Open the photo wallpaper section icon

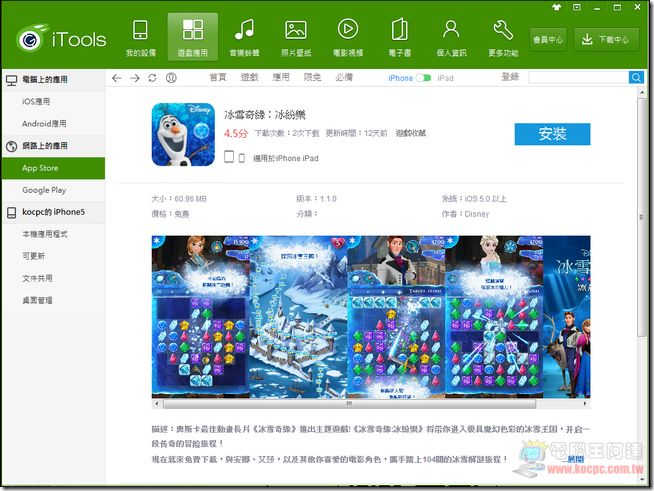pos(296,37)
